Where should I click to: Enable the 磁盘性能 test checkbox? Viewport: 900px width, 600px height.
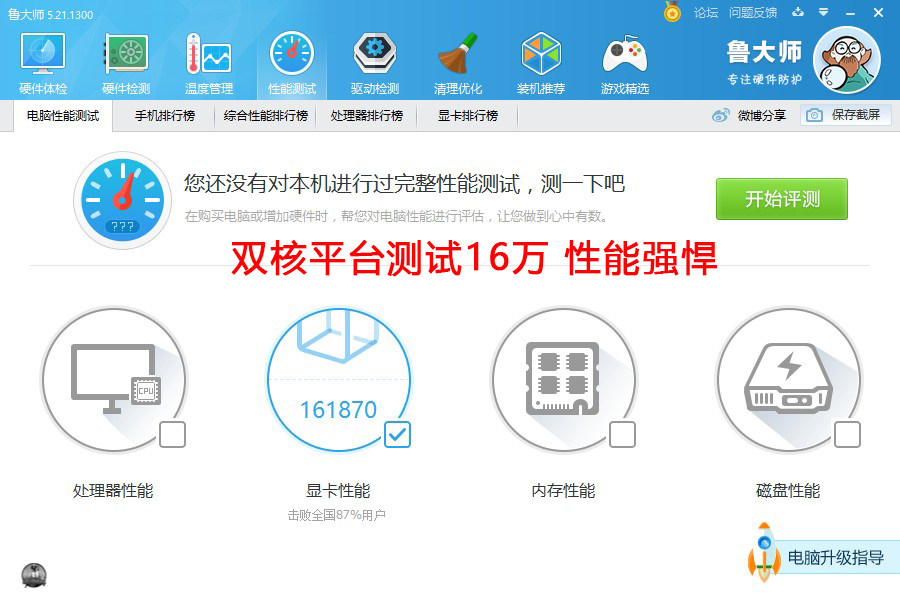[847, 435]
